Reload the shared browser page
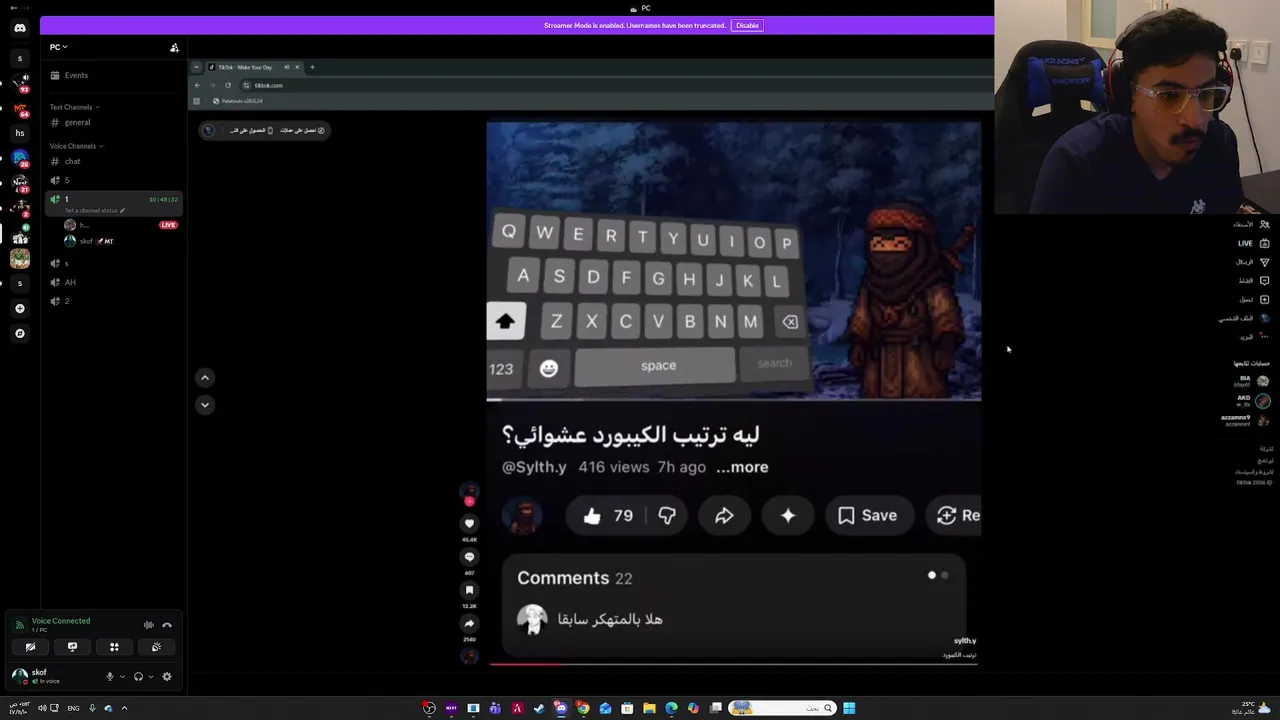Image resolution: width=1280 pixels, height=720 pixels. tap(228, 85)
